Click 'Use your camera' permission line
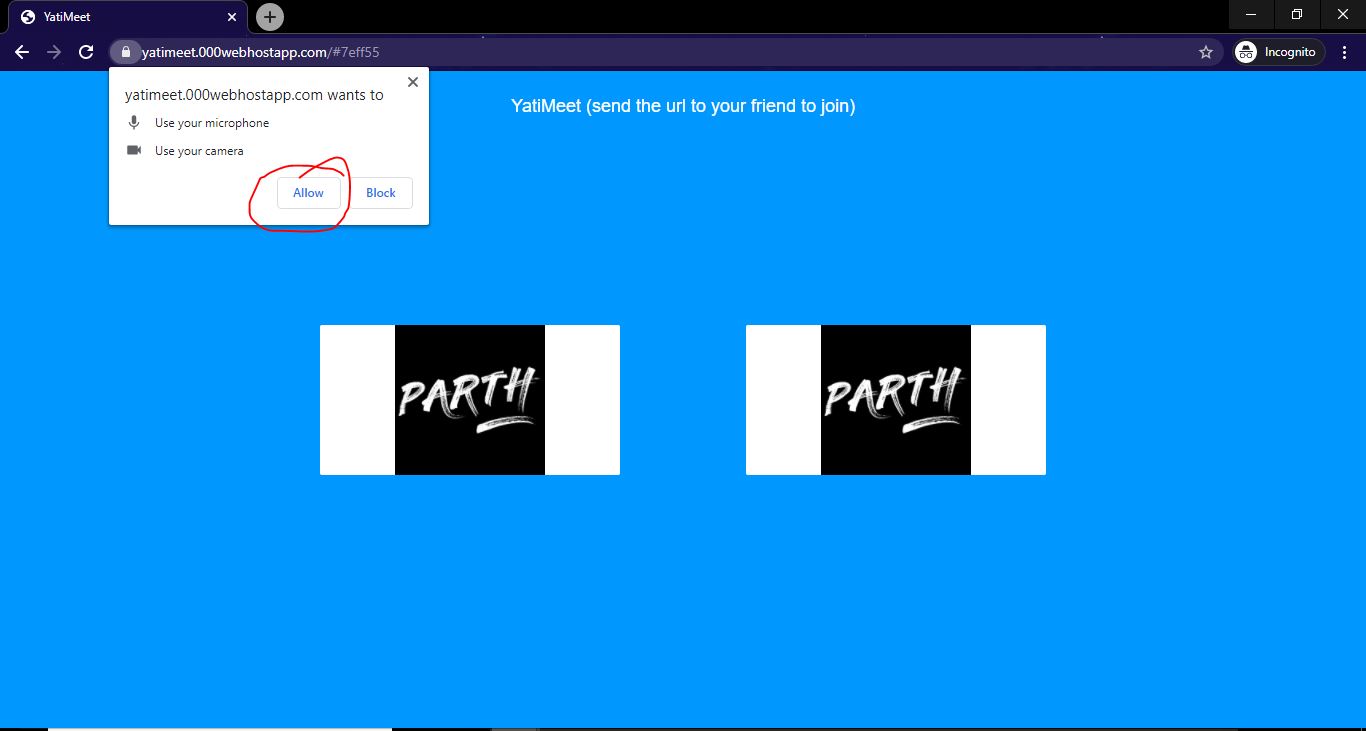Image resolution: width=1366 pixels, height=731 pixels. pyautogui.click(x=199, y=151)
